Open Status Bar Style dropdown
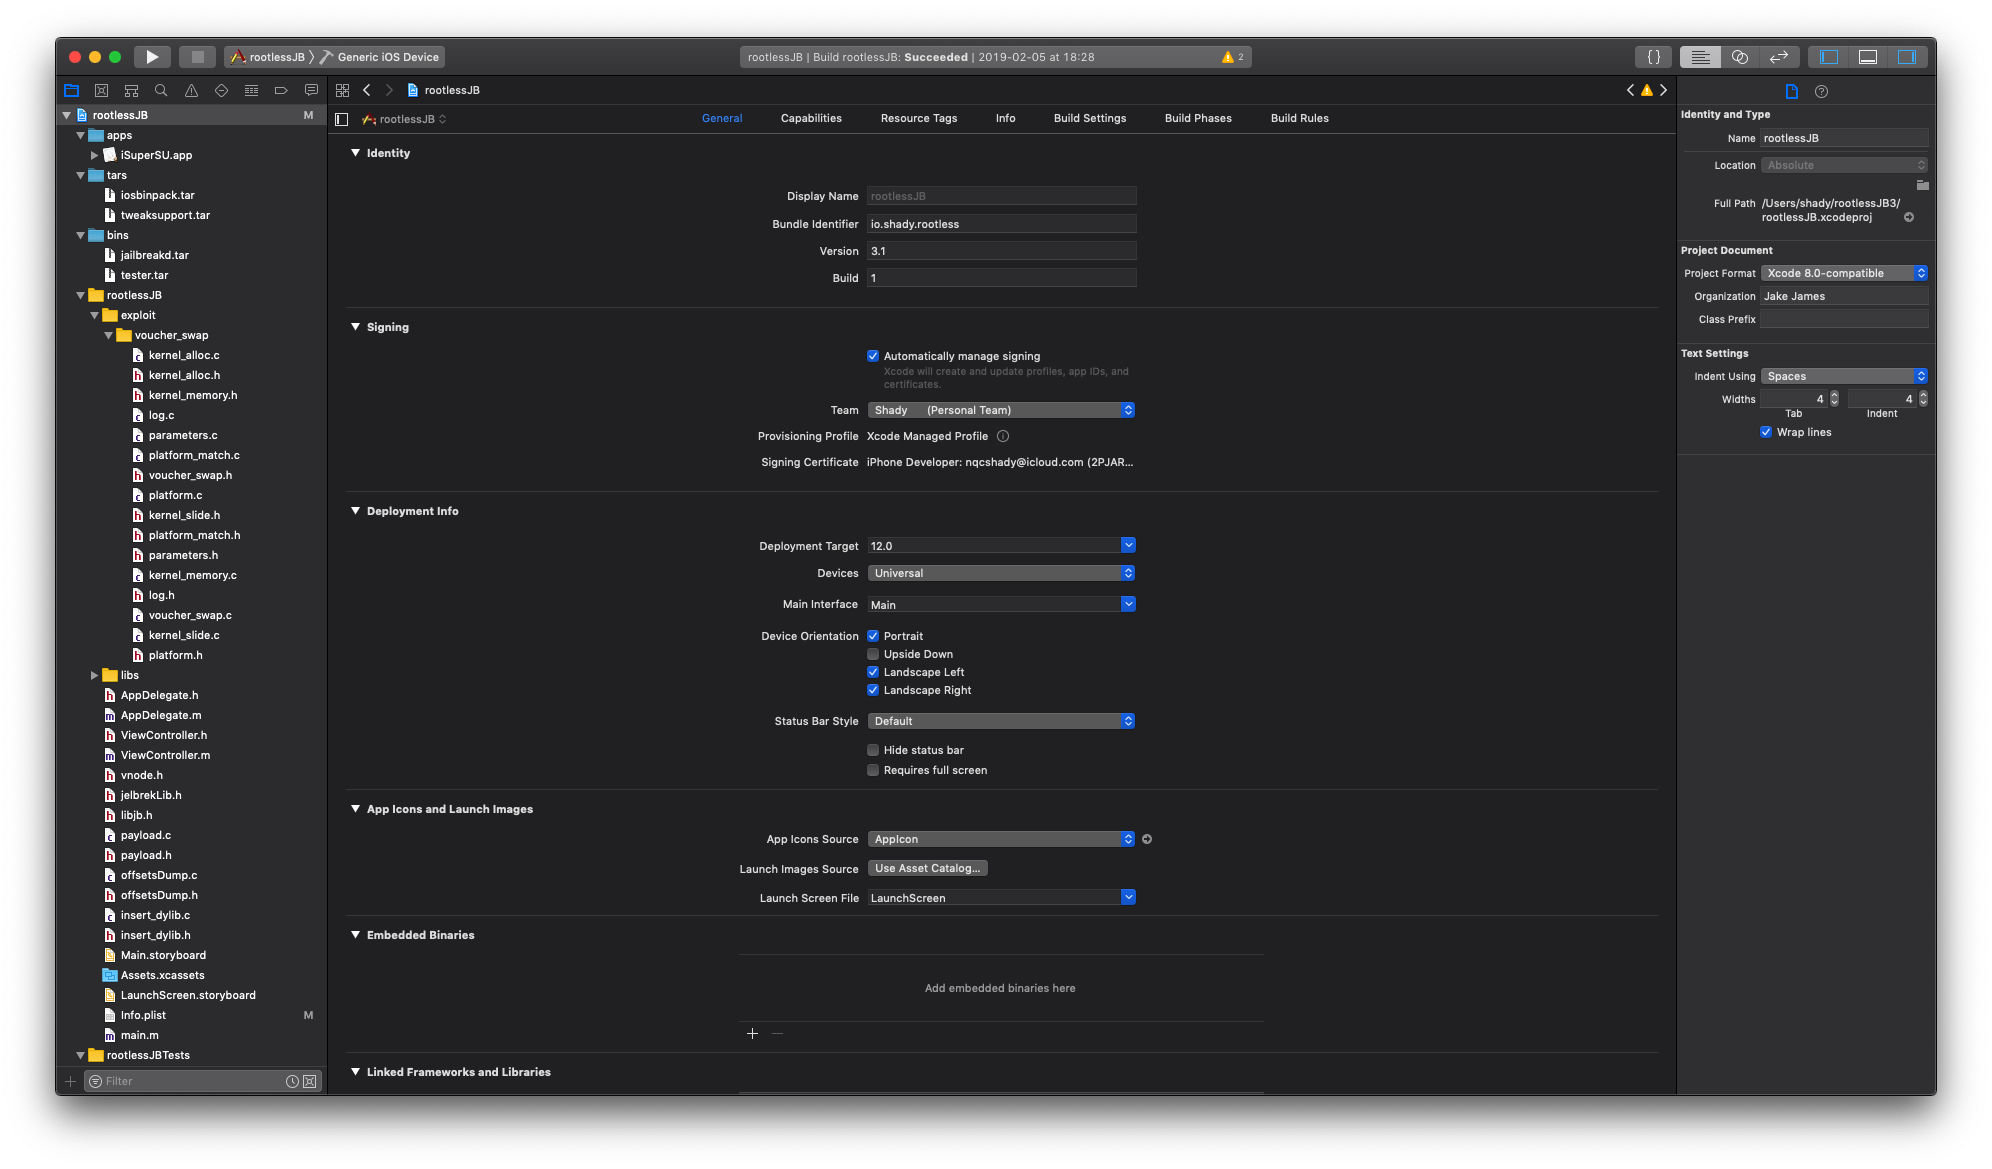This screenshot has width=1992, height=1169. coord(1001,721)
